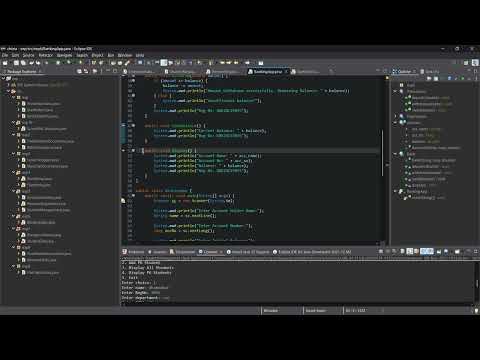Click the 'Enter Account Holder Name' println line

pyautogui.click(x=209, y=211)
